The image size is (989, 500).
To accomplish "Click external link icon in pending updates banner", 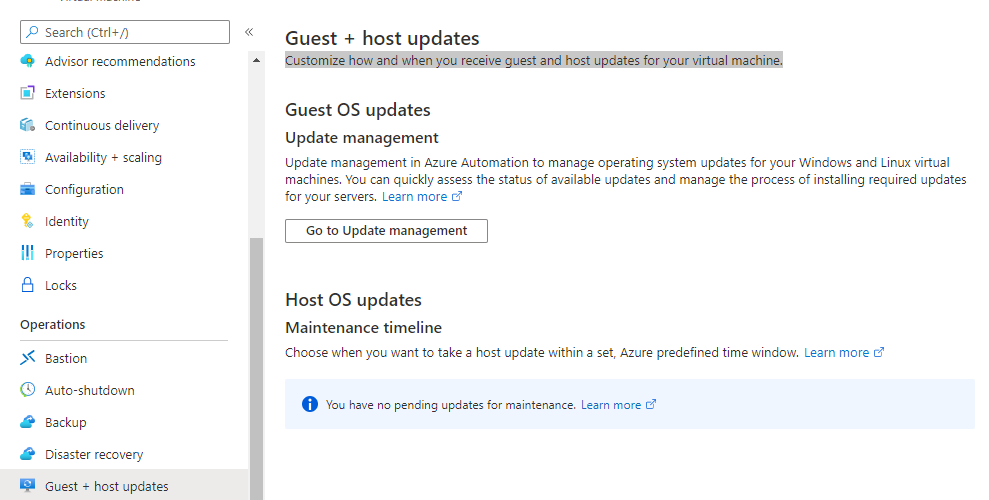I will pyautogui.click(x=651, y=405).
